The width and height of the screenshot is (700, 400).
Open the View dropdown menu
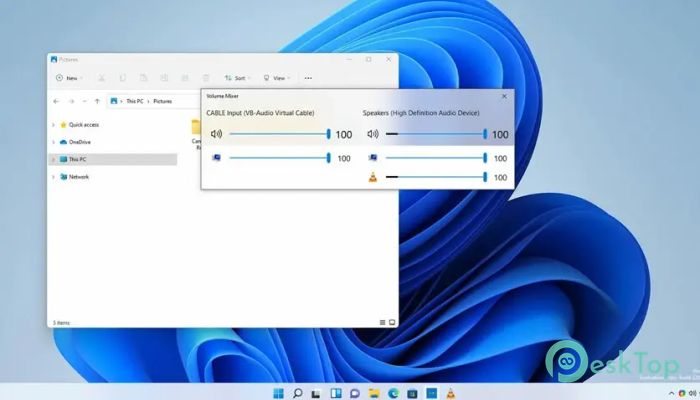click(277, 77)
